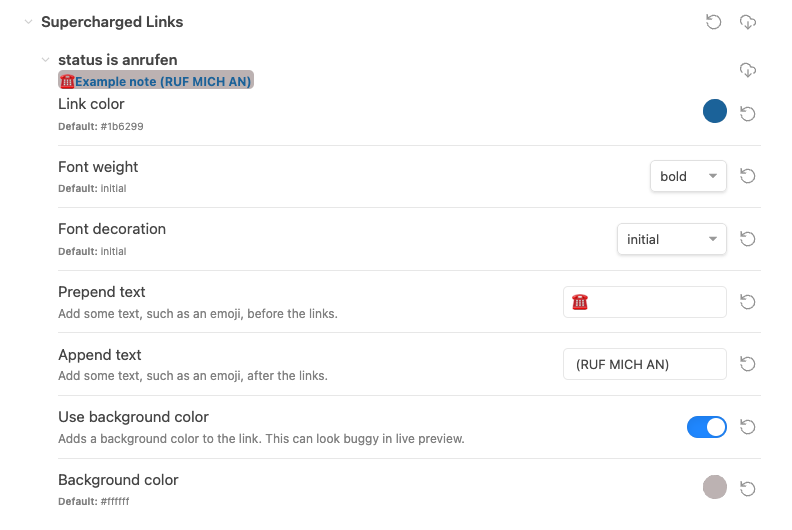This screenshot has height=530, width=792.
Task: Collapse the Supercharged Links section
Action: tap(28, 22)
